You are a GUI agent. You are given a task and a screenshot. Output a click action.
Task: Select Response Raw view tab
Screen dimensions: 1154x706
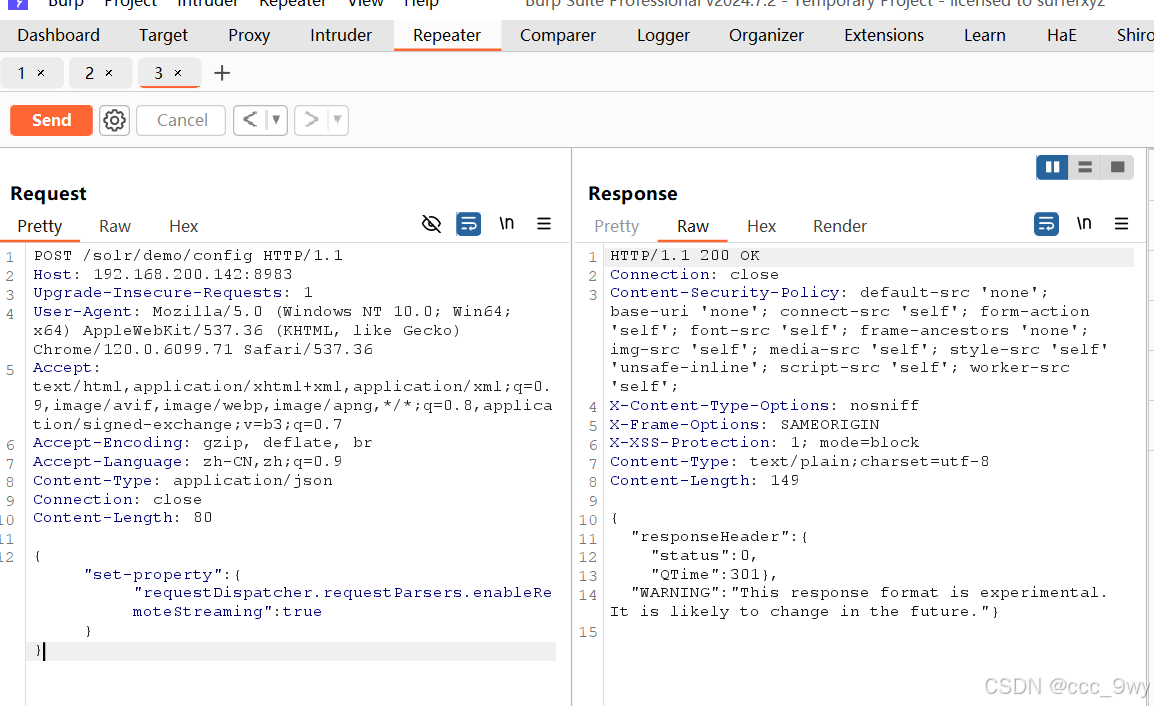[693, 226]
